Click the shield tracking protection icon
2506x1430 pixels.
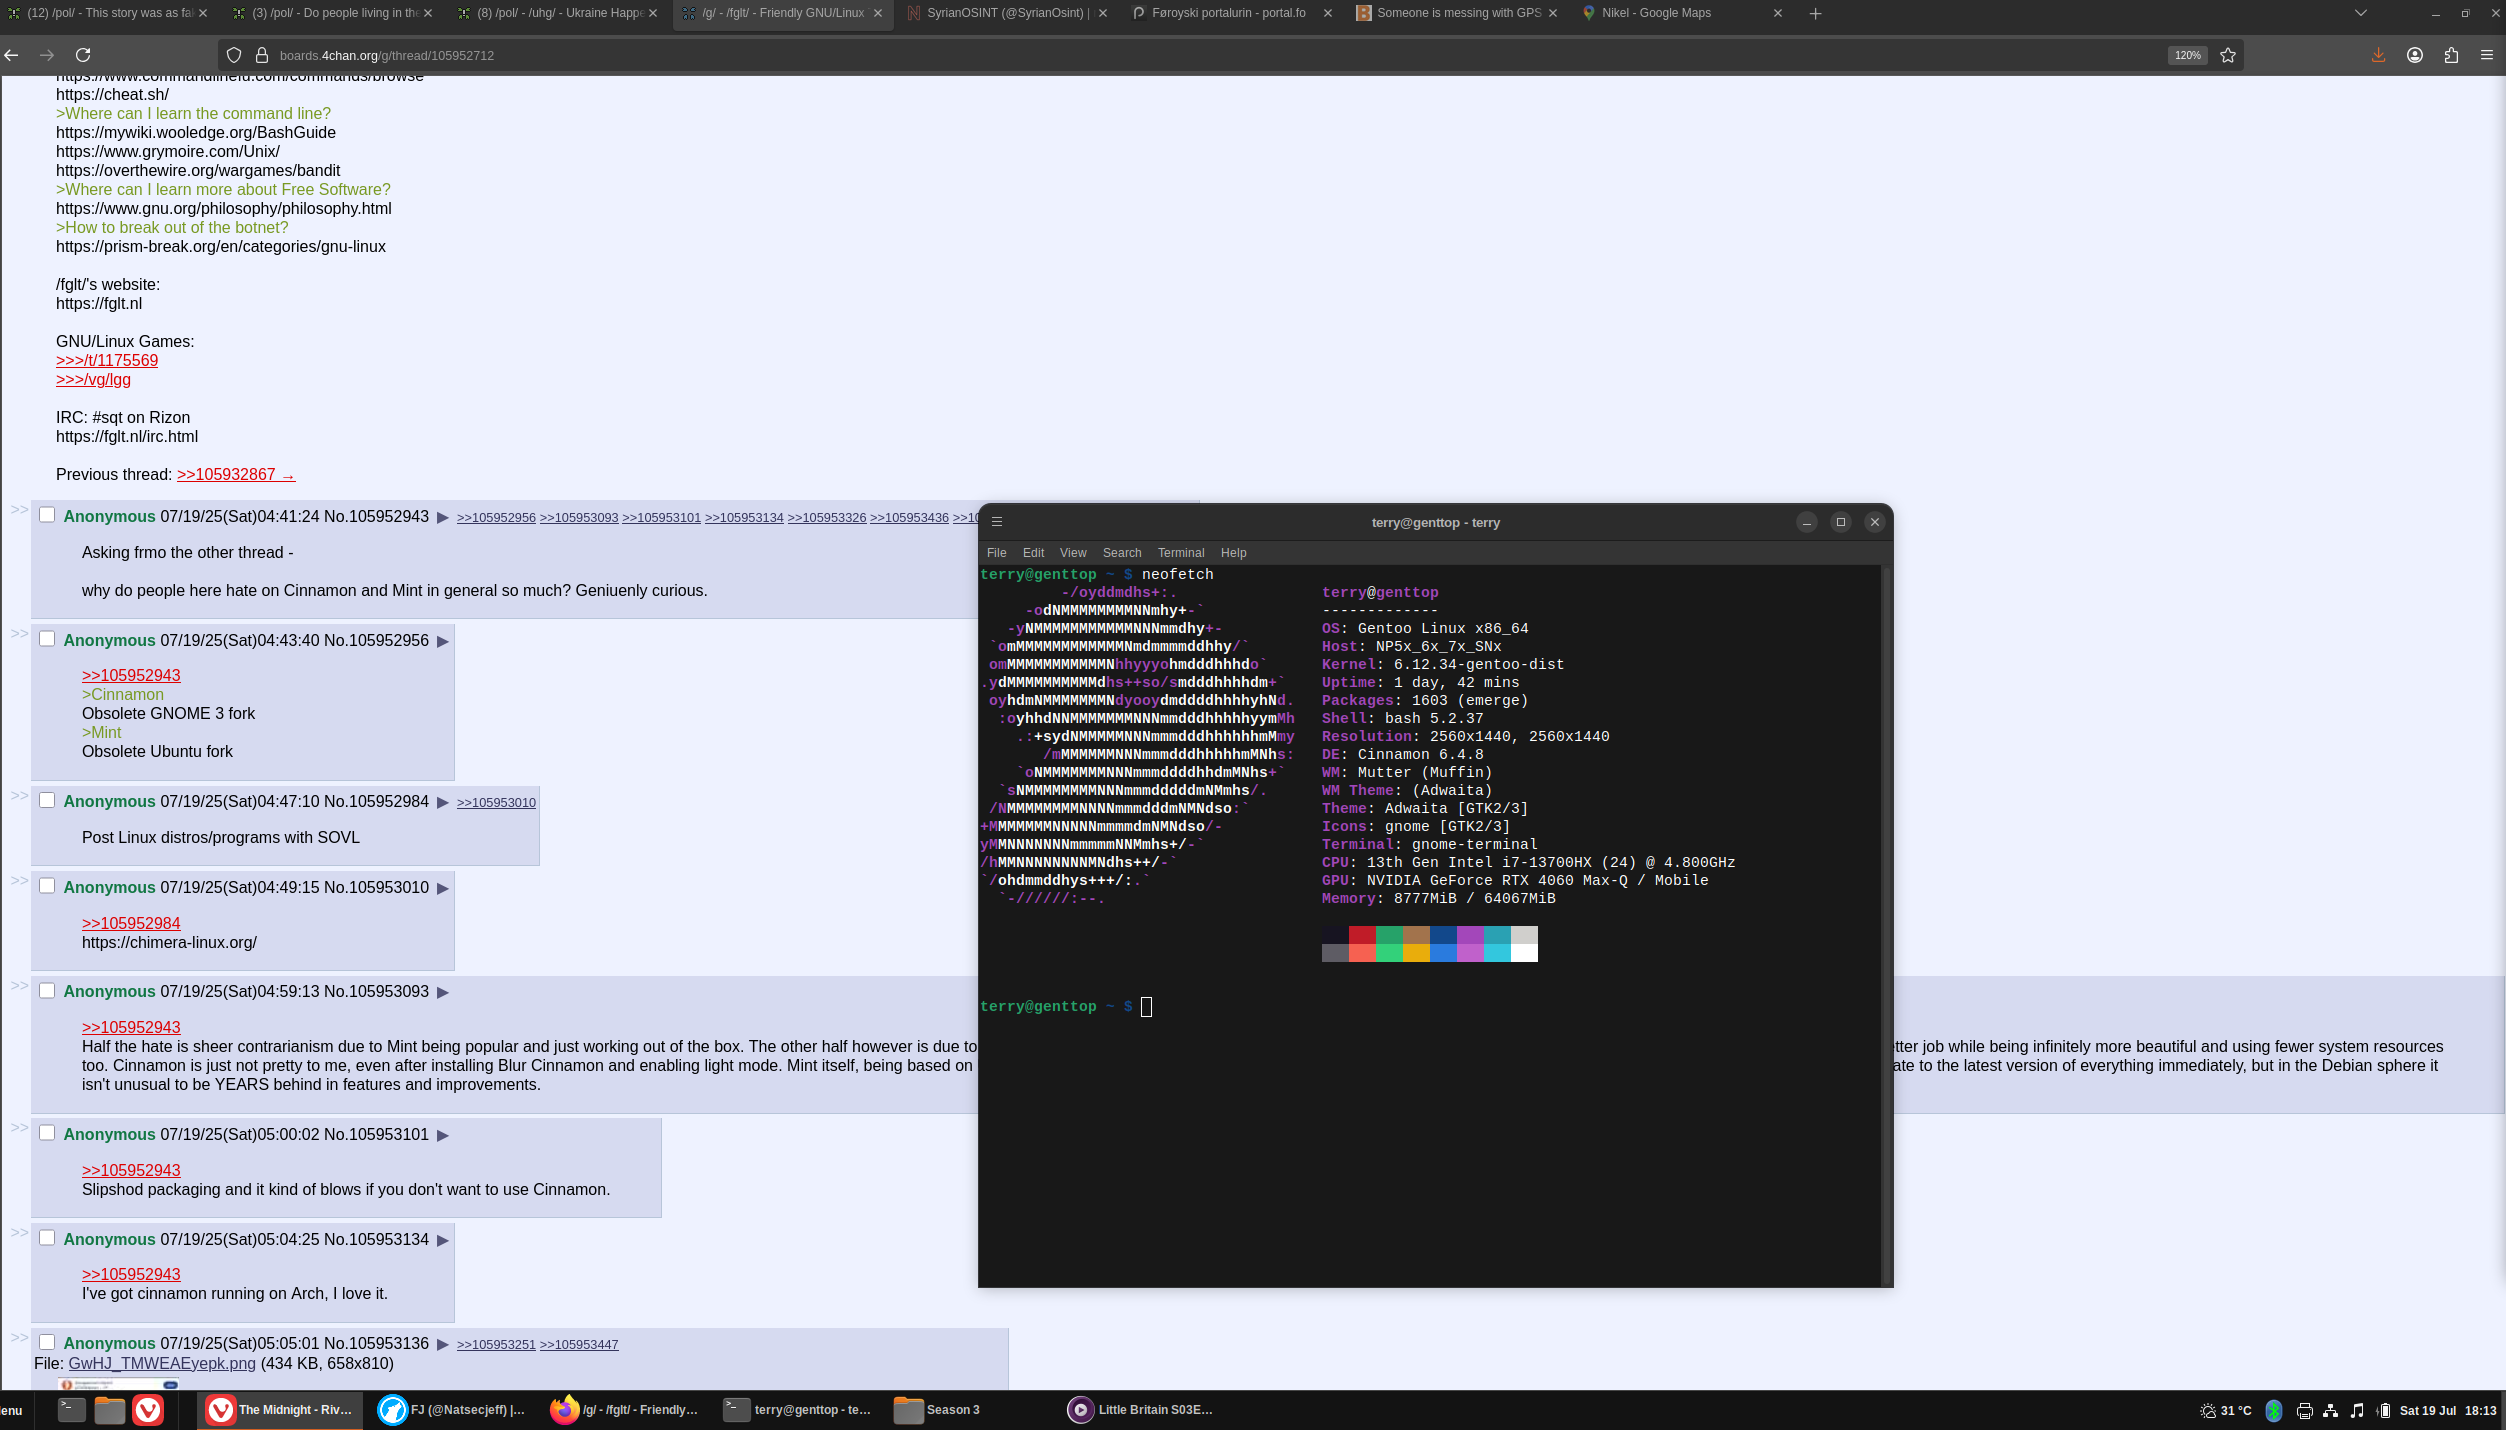pyautogui.click(x=234, y=55)
